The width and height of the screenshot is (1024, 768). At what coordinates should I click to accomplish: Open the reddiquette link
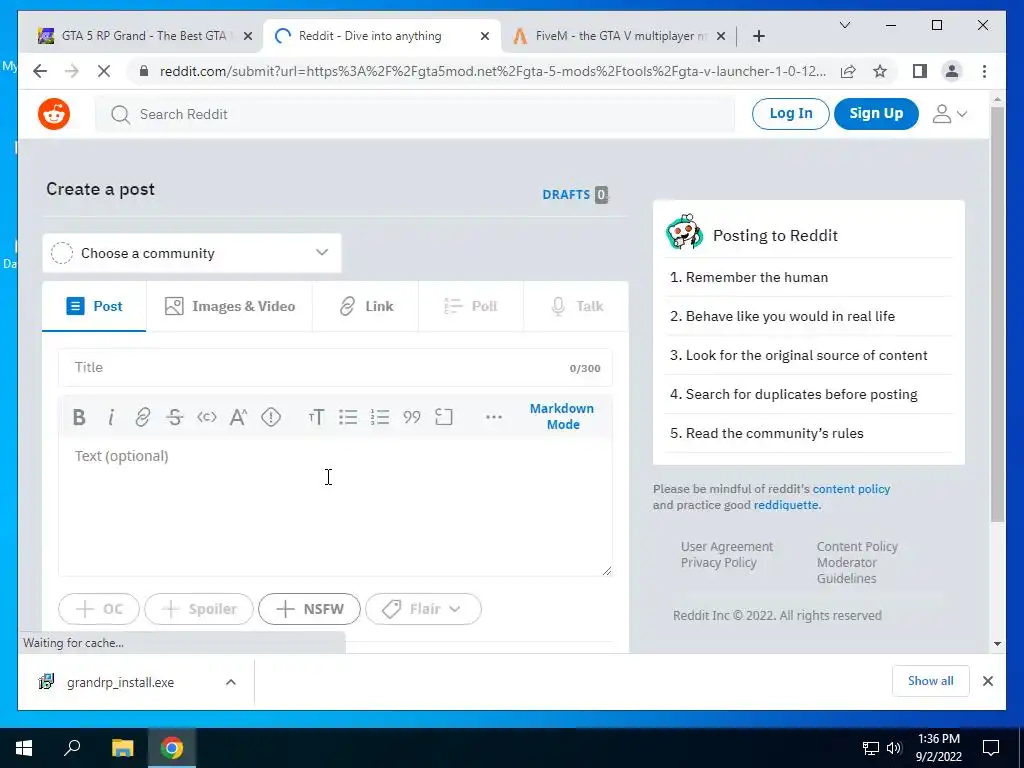pos(786,505)
